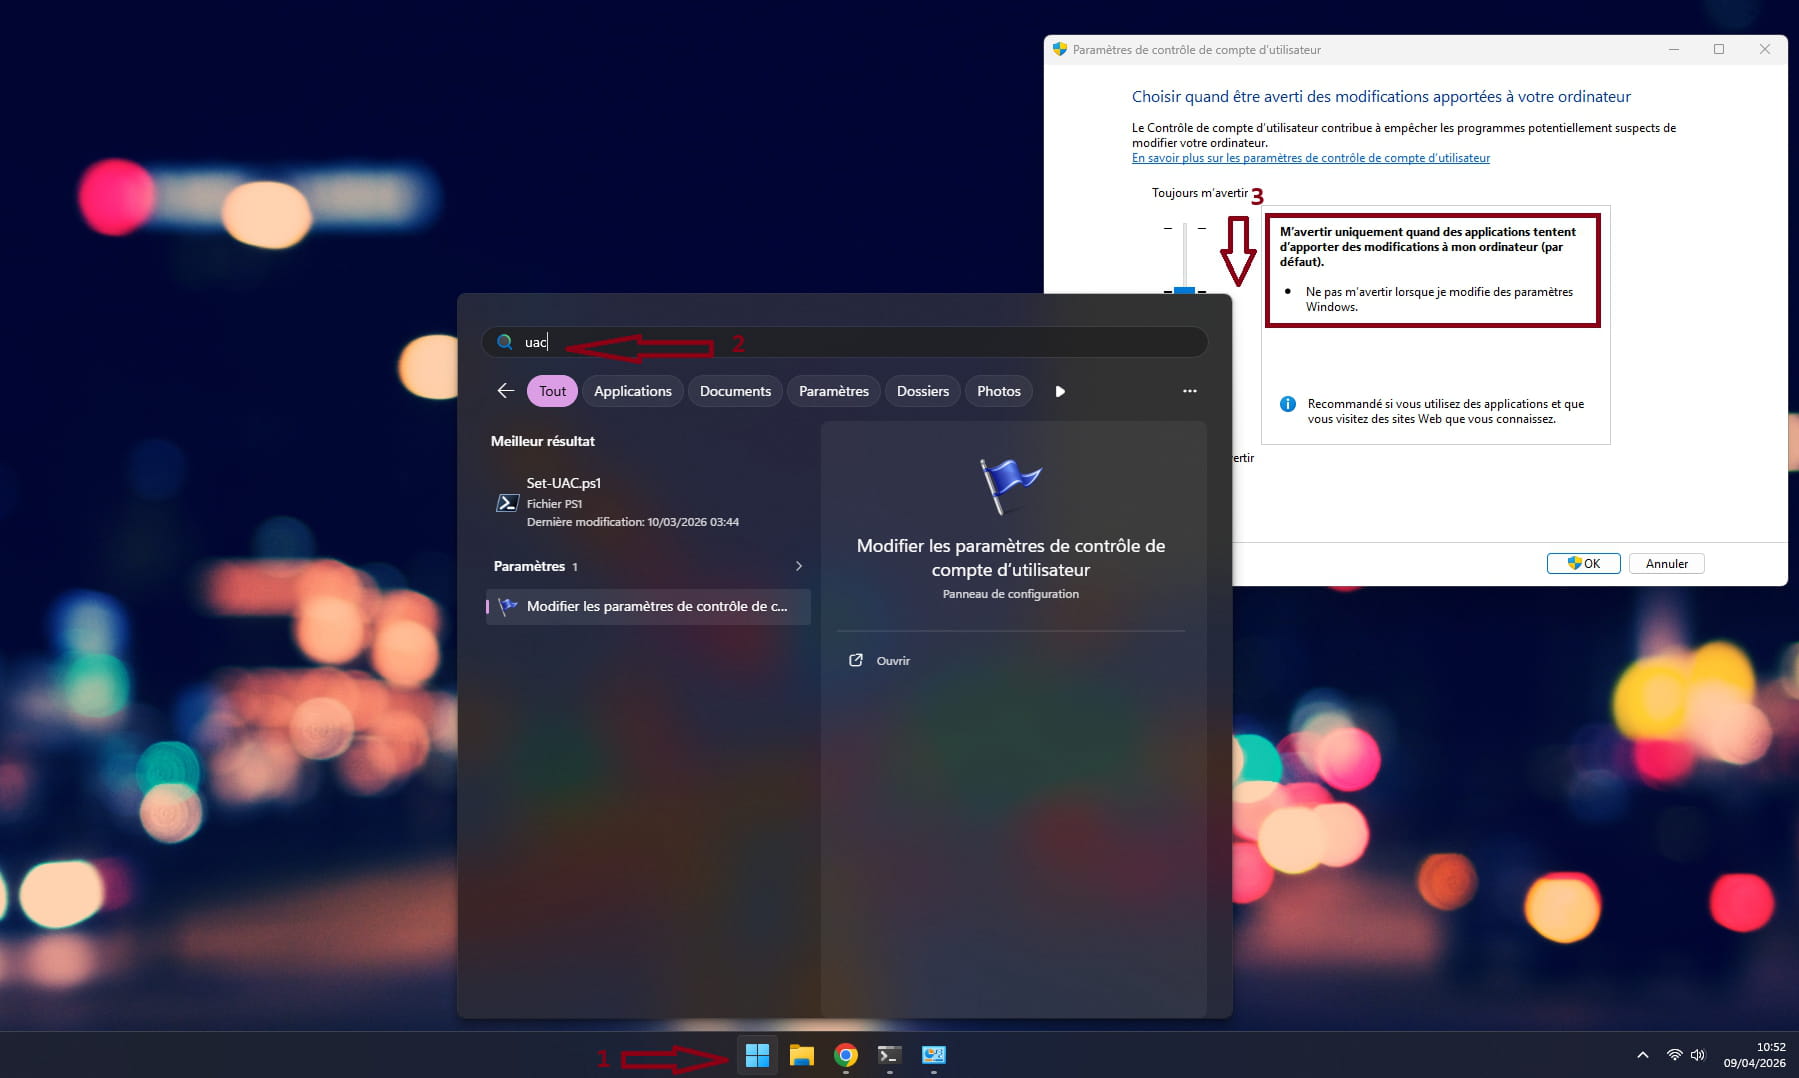
Task: Open the "En savoir plus" UAC link
Action: click(x=1310, y=158)
